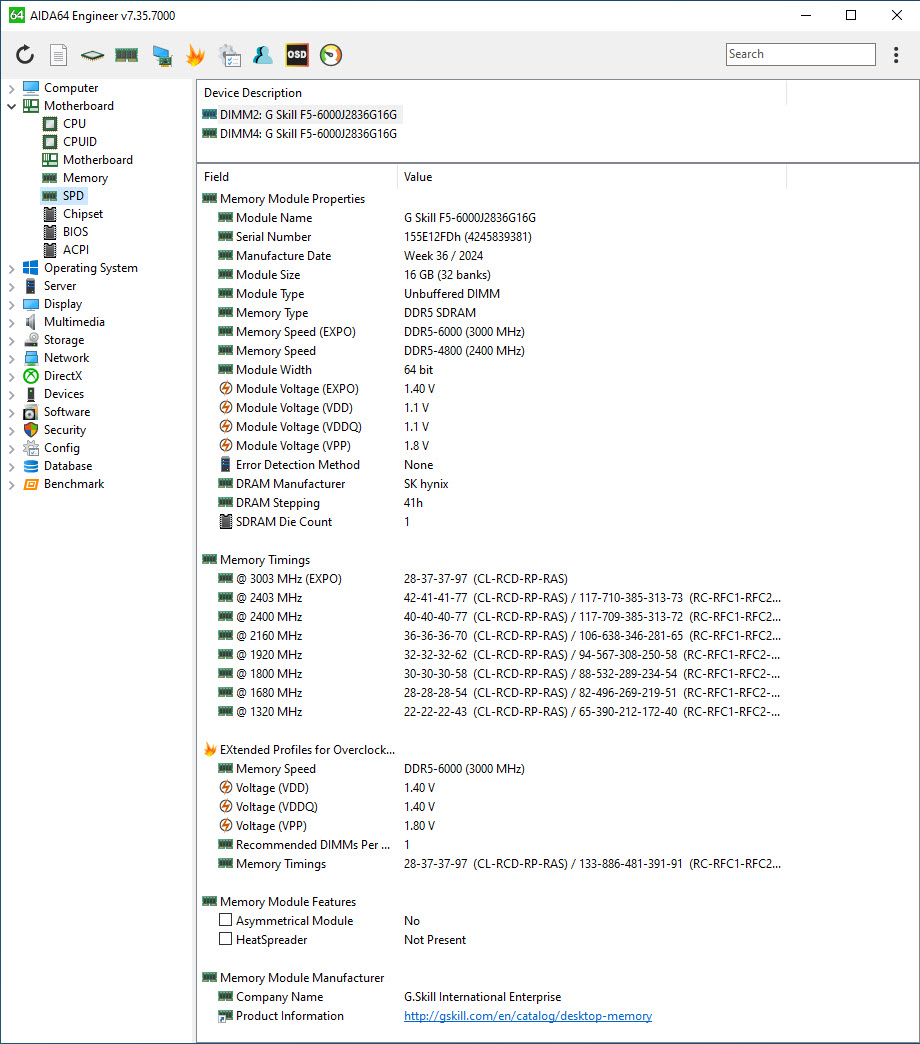Expand the Multimedia tree node
This screenshot has height=1044, width=920.
pyautogui.click(x=11, y=322)
